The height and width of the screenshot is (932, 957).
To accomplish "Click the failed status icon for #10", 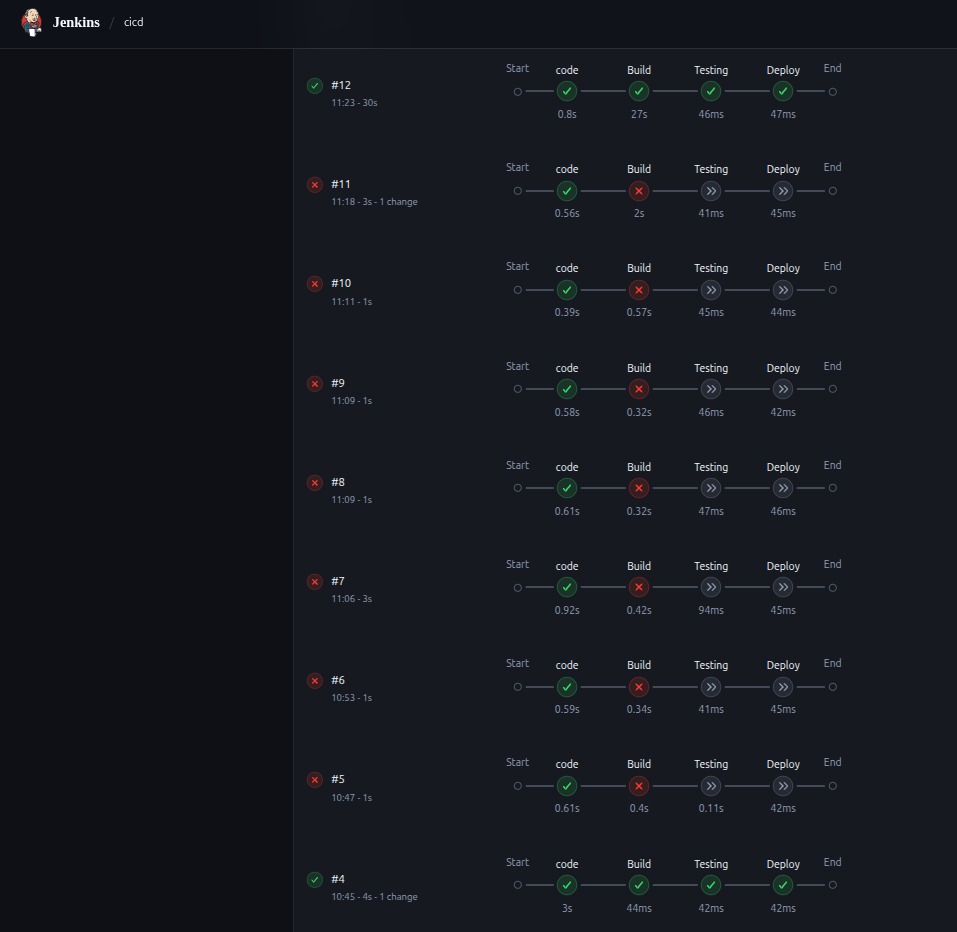I will coord(315,284).
